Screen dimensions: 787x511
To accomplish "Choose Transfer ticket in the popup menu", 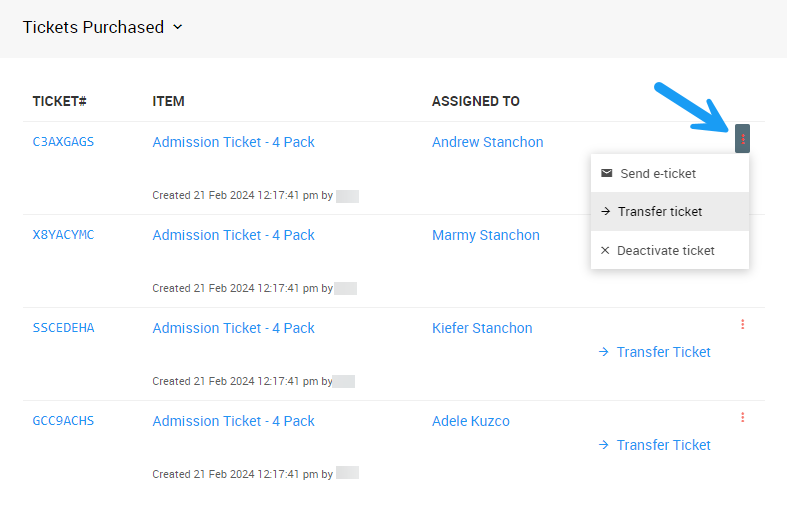I will point(660,211).
